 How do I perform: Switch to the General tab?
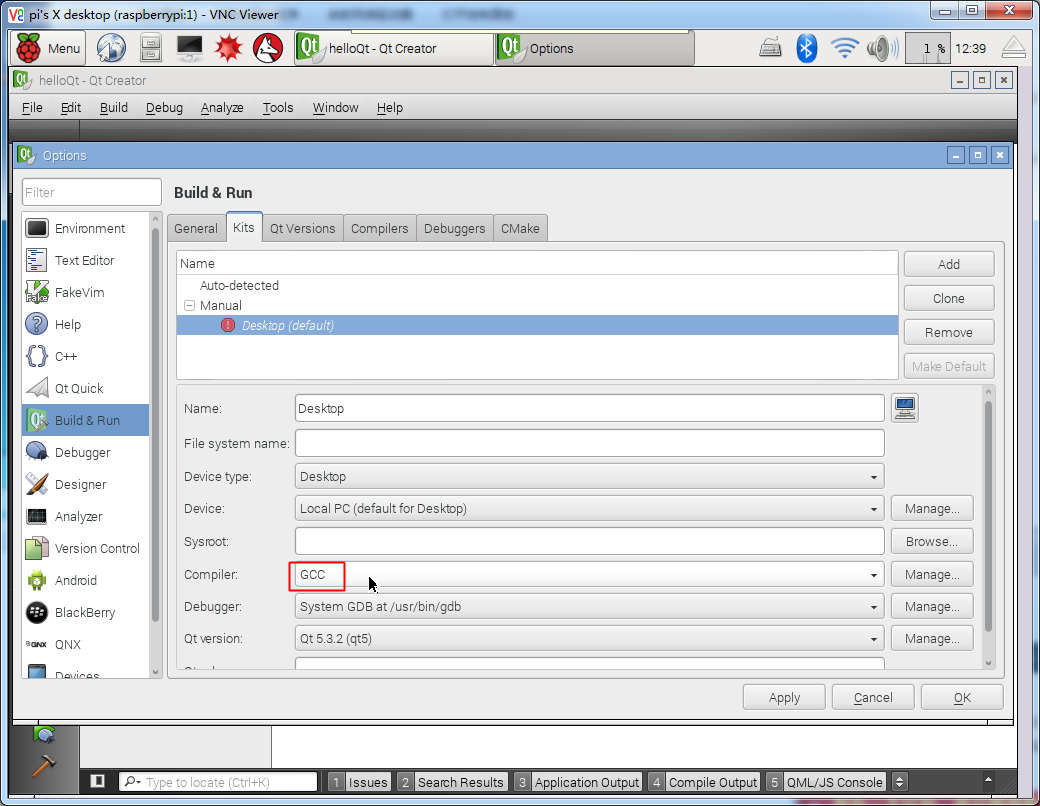[x=196, y=228]
